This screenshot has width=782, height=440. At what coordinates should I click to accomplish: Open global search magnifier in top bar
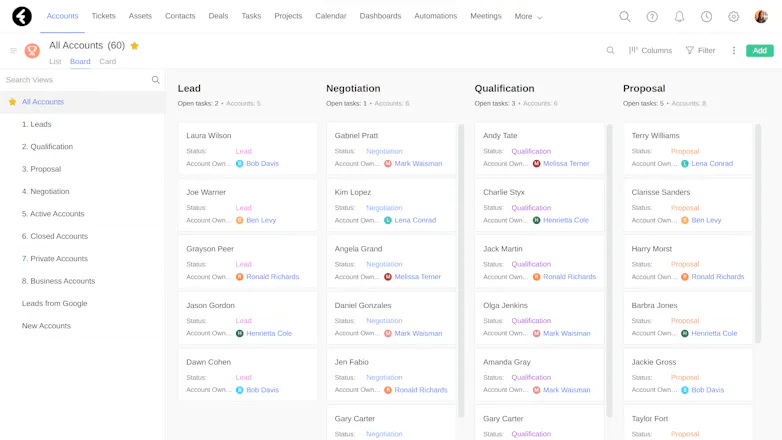point(624,16)
